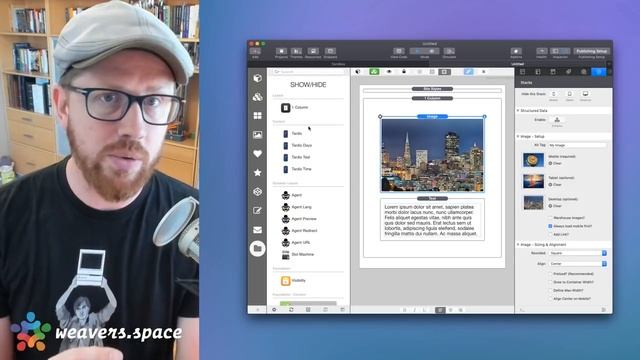The image size is (640, 360).
Task: Toggle Hide this Stack on Desktop
Action: (x=585, y=94)
